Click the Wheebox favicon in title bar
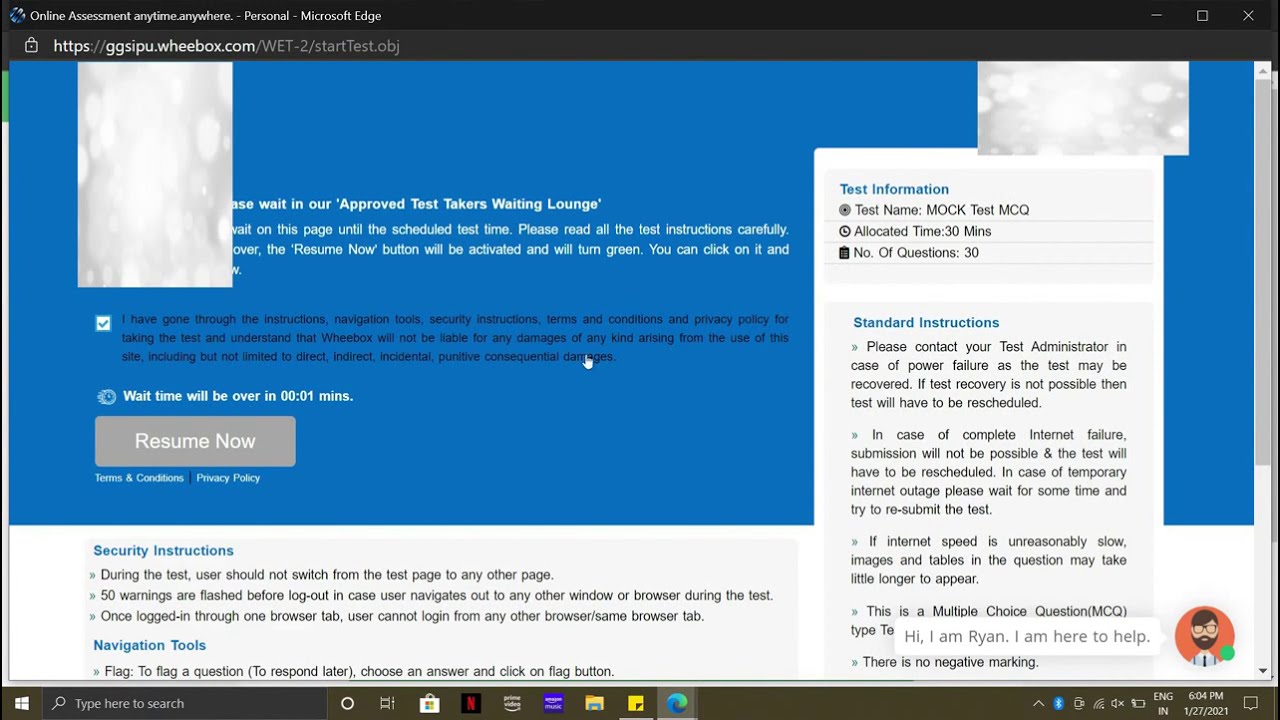Image resolution: width=1280 pixels, height=720 pixels. (17, 15)
